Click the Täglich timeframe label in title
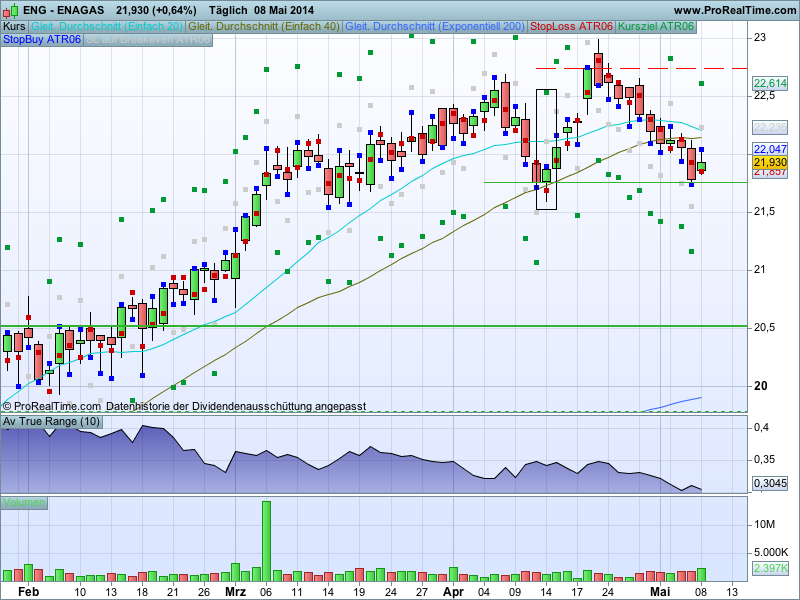 tap(230, 9)
